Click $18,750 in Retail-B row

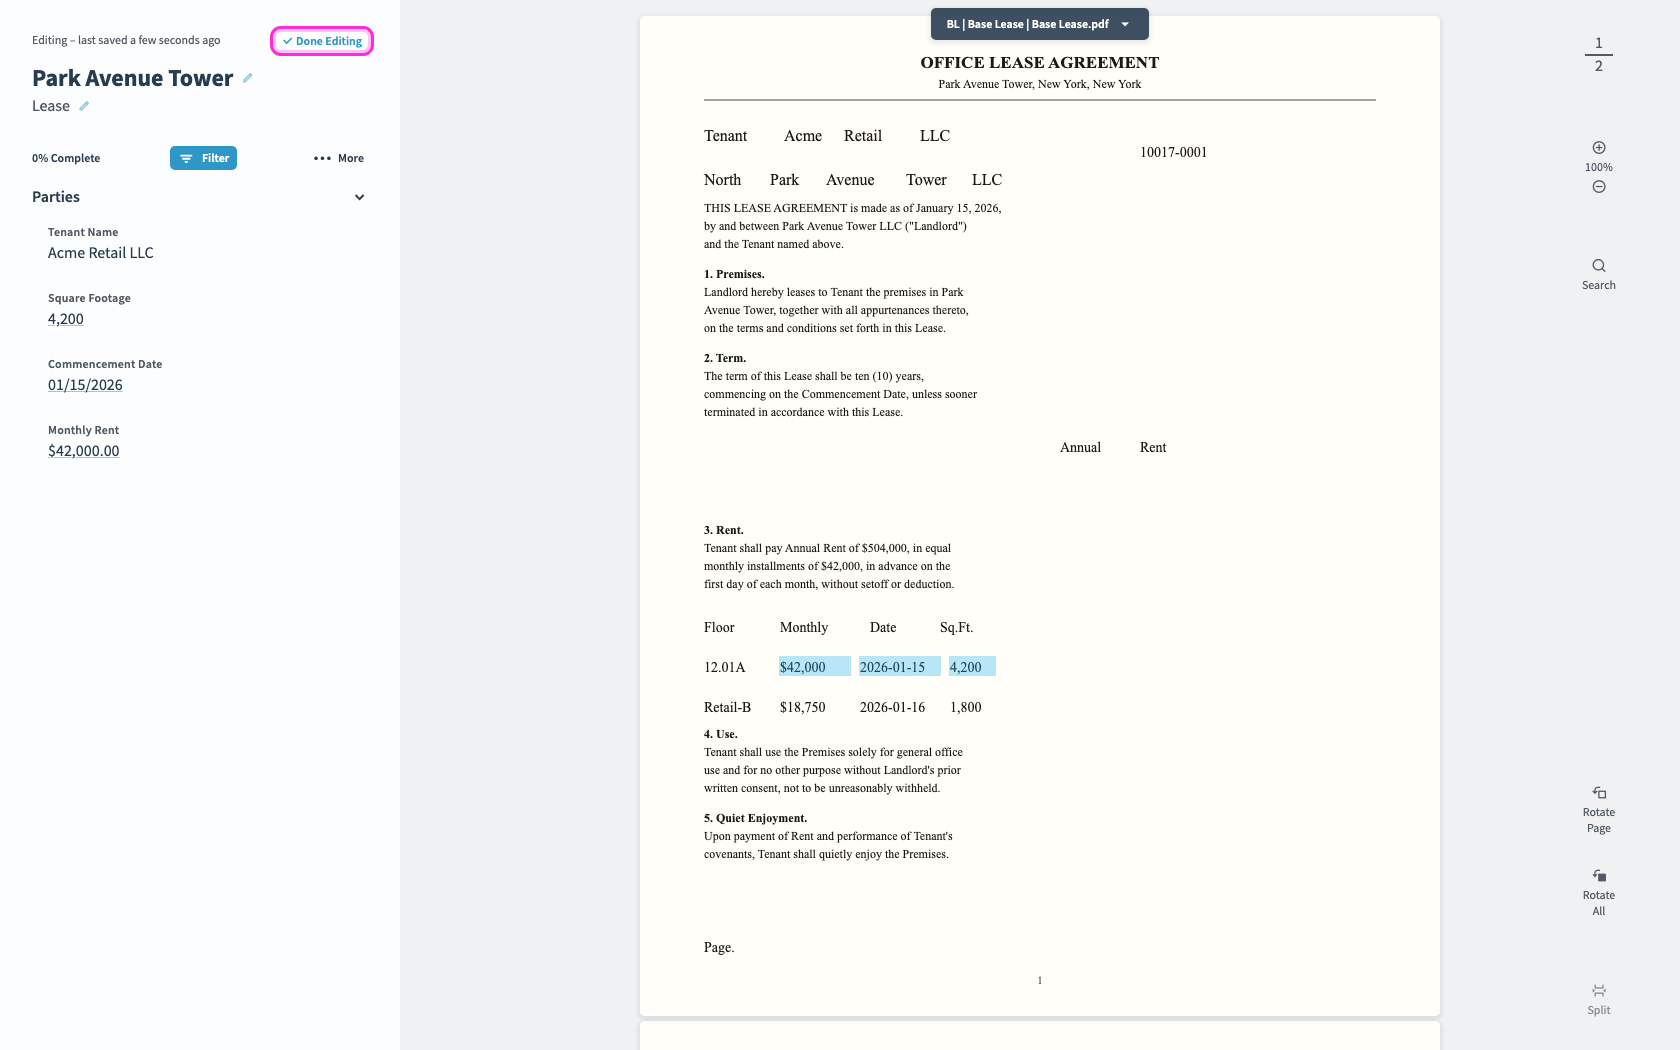pos(803,707)
